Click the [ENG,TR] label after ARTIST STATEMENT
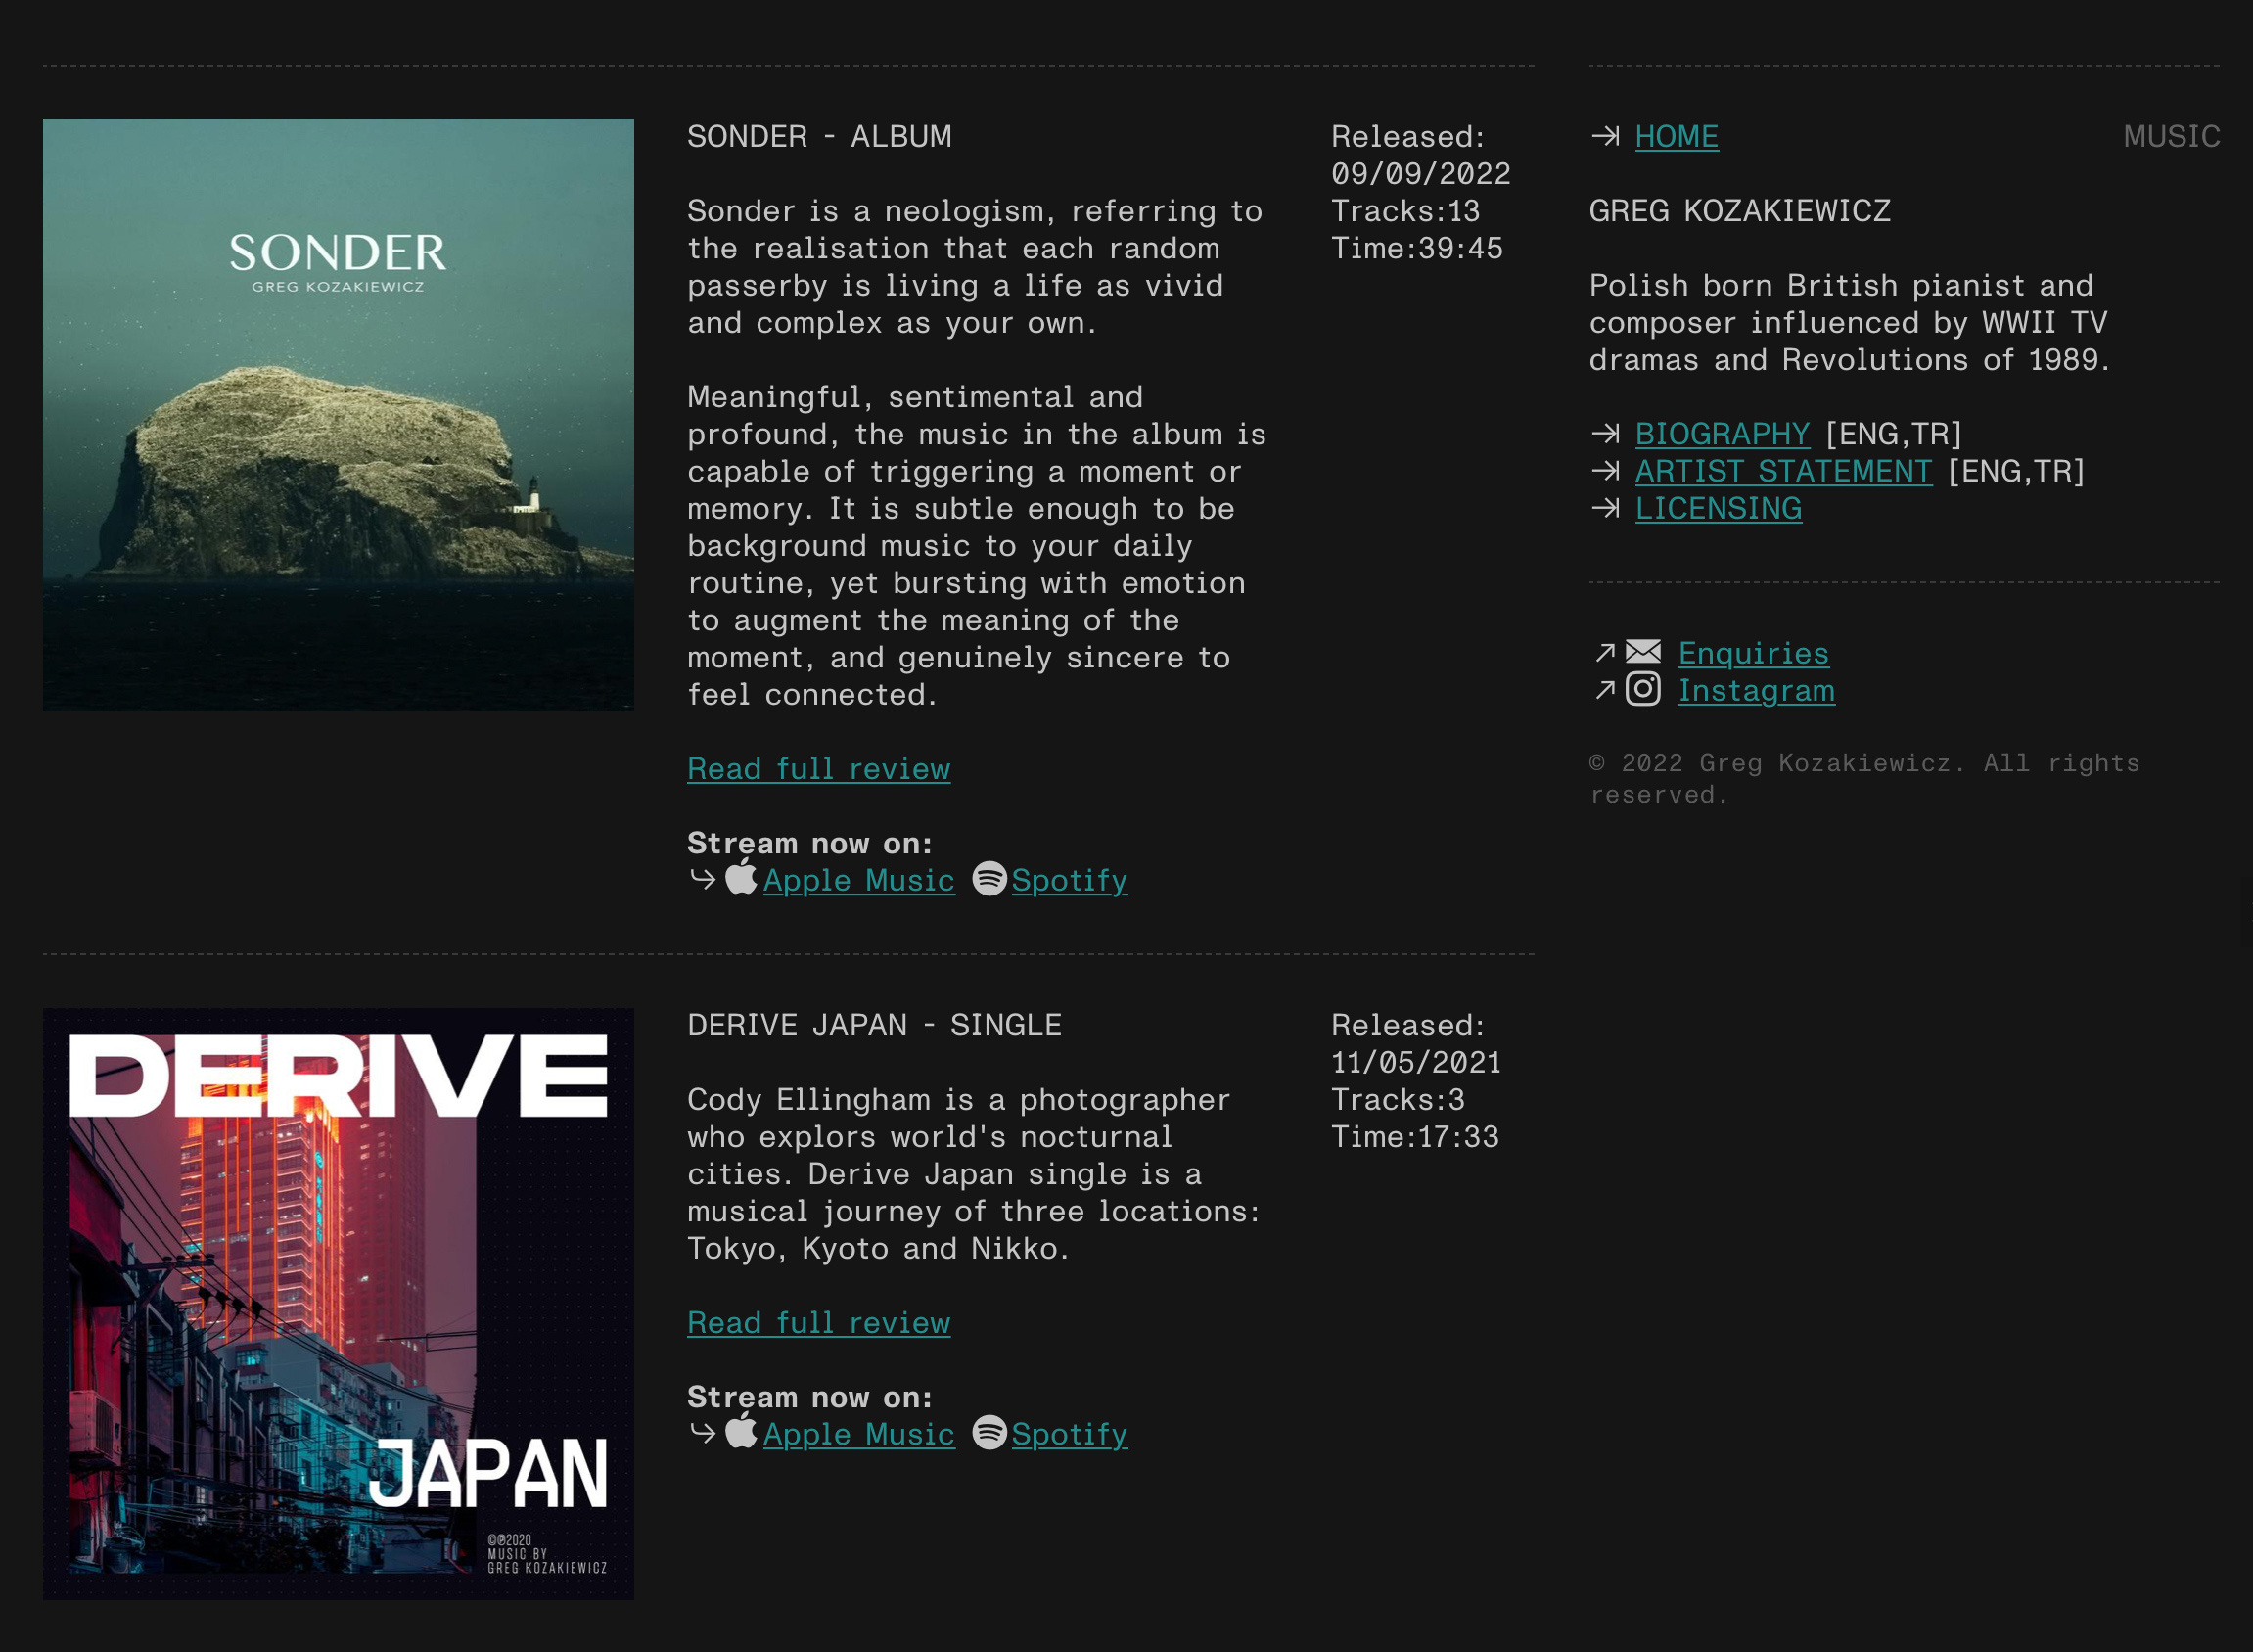This screenshot has height=1652, width=2253. (x=2016, y=471)
